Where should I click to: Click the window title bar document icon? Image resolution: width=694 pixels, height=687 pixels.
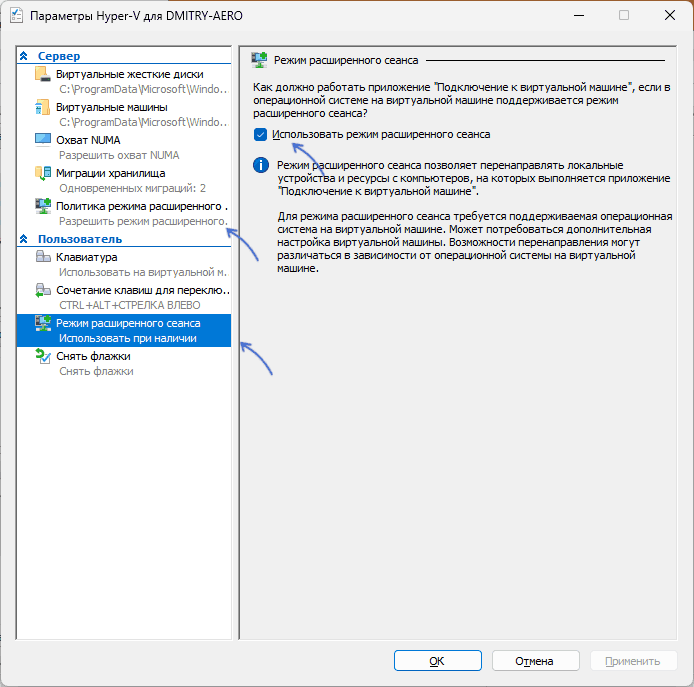coord(16,15)
